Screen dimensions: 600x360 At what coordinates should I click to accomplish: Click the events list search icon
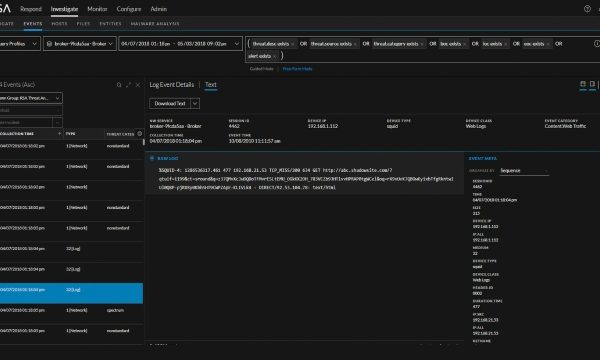click(x=119, y=85)
